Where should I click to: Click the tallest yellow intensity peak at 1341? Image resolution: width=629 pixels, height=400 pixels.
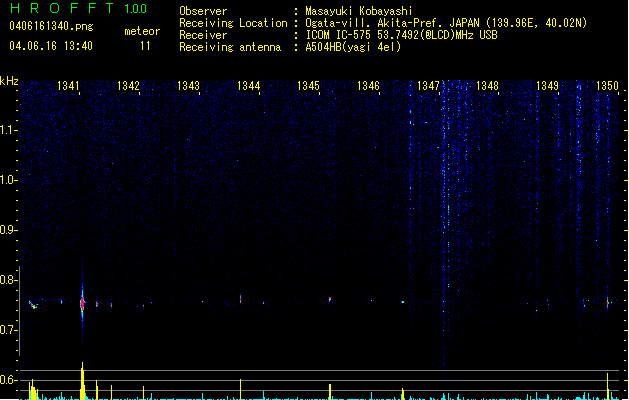point(82,381)
